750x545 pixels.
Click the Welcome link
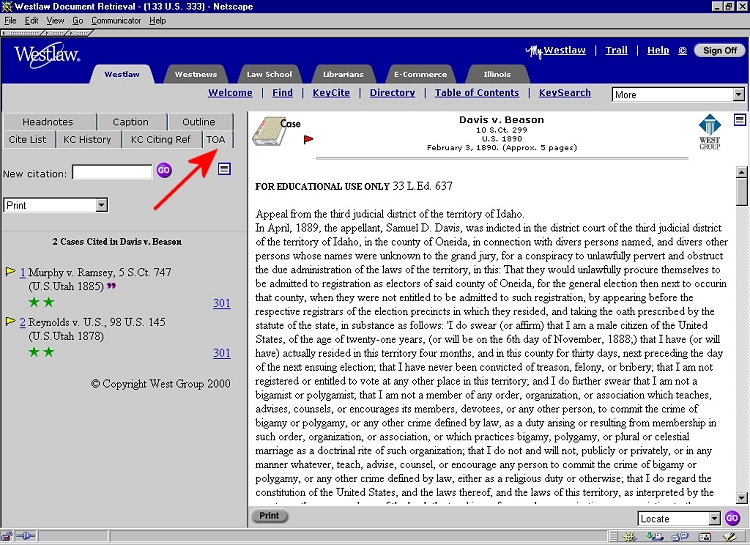click(230, 93)
